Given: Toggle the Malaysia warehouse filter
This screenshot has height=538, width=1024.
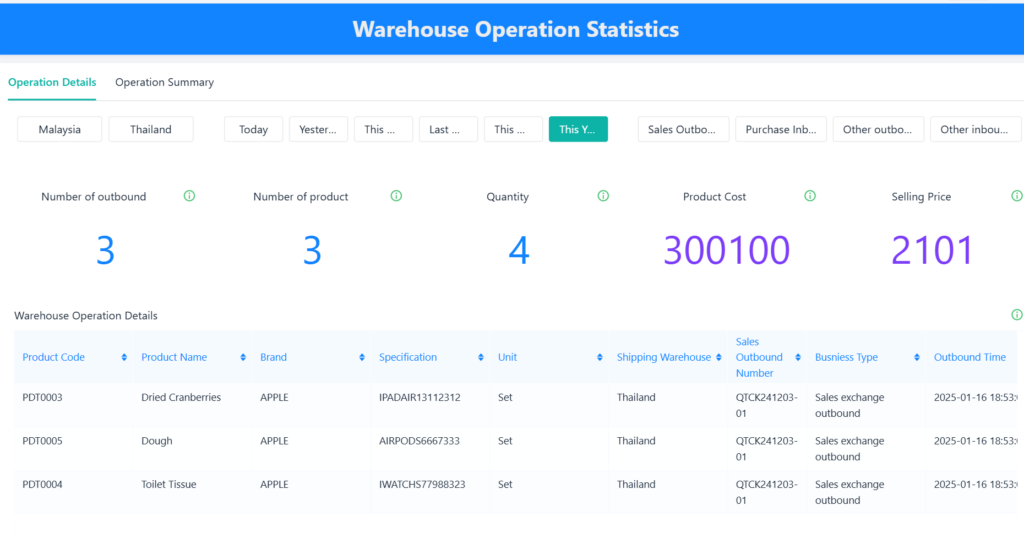Looking at the screenshot, I should [x=60, y=129].
